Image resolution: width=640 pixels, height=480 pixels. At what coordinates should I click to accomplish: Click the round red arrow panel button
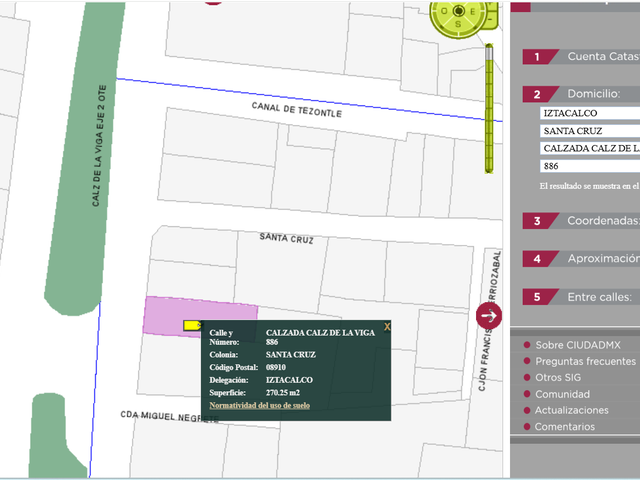point(489,316)
